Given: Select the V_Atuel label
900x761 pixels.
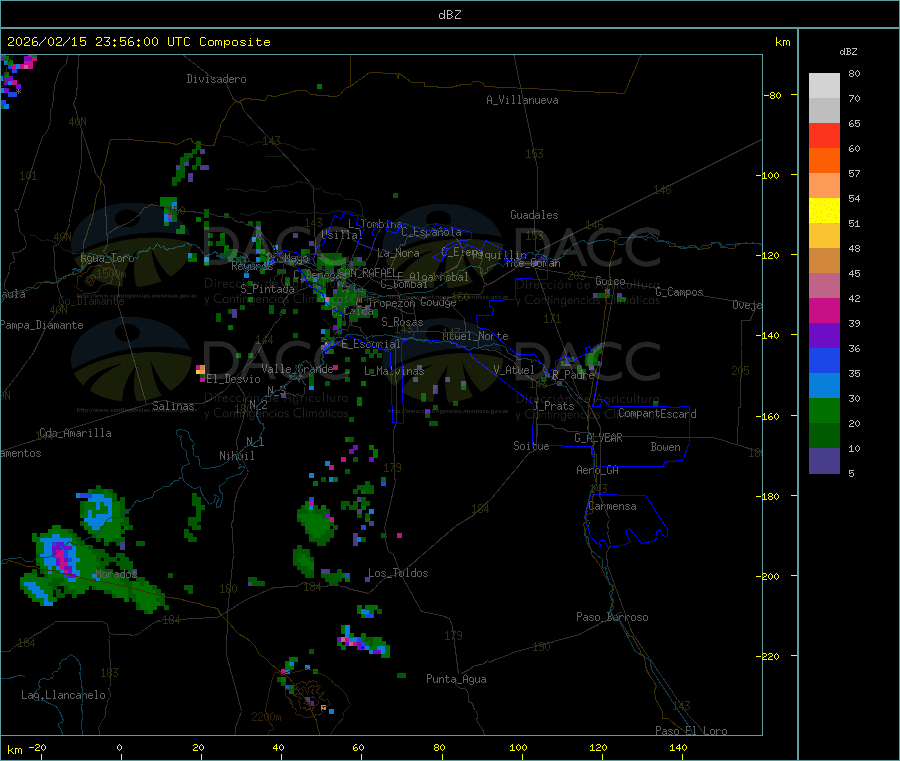Looking at the screenshot, I should pos(514,370).
